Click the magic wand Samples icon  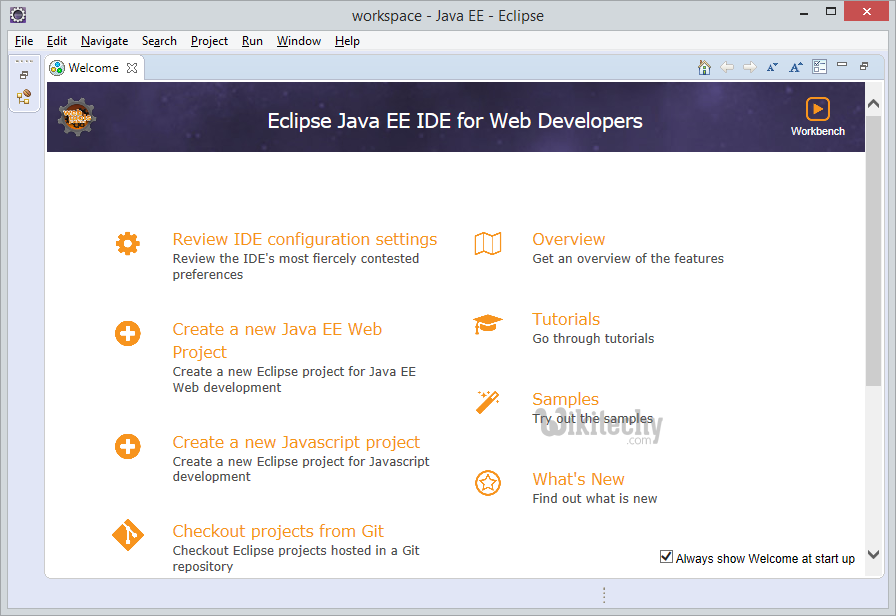click(487, 403)
